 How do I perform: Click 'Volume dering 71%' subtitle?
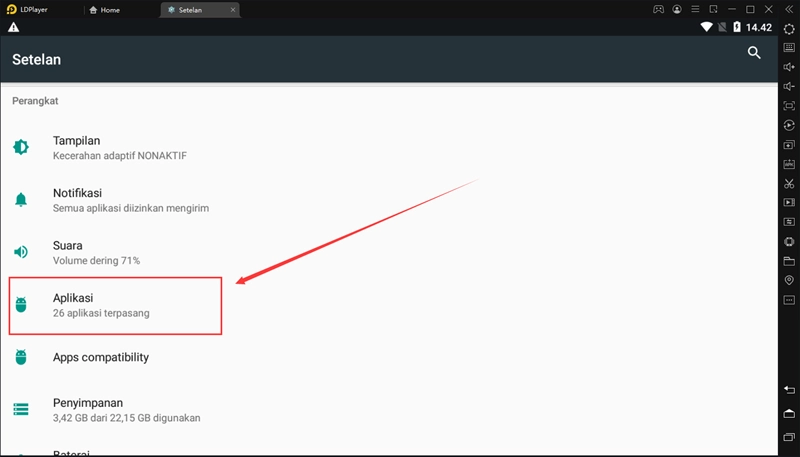click(96, 261)
